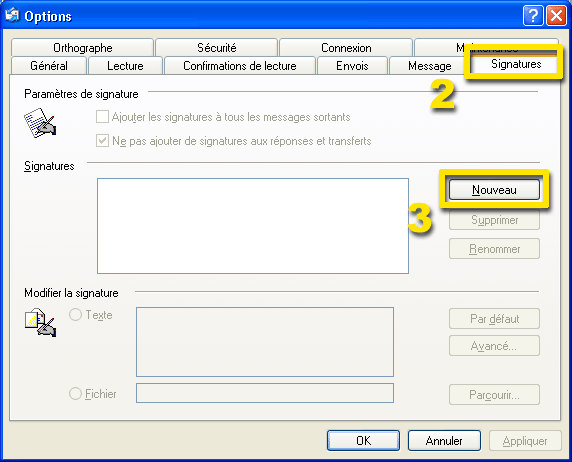Select the Fichier radio button
Viewport: 572px width, 462px height.
[76, 393]
